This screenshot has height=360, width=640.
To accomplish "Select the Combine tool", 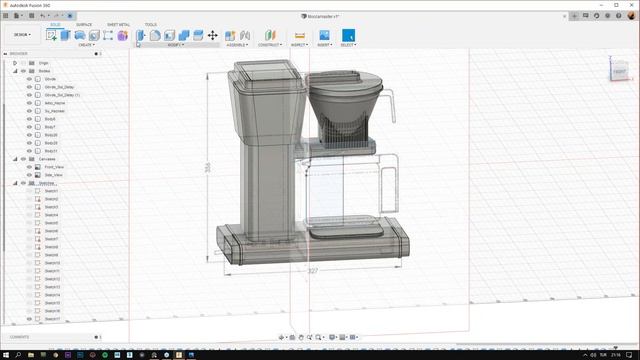I will point(184,36).
